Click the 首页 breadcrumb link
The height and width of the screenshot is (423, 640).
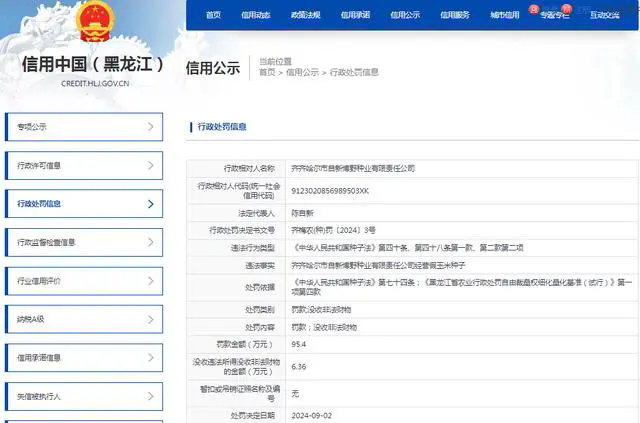[x=267, y=72]
